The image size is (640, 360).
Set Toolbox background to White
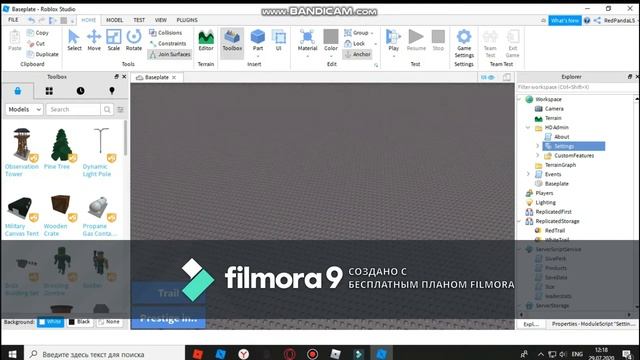pos(50,322)
